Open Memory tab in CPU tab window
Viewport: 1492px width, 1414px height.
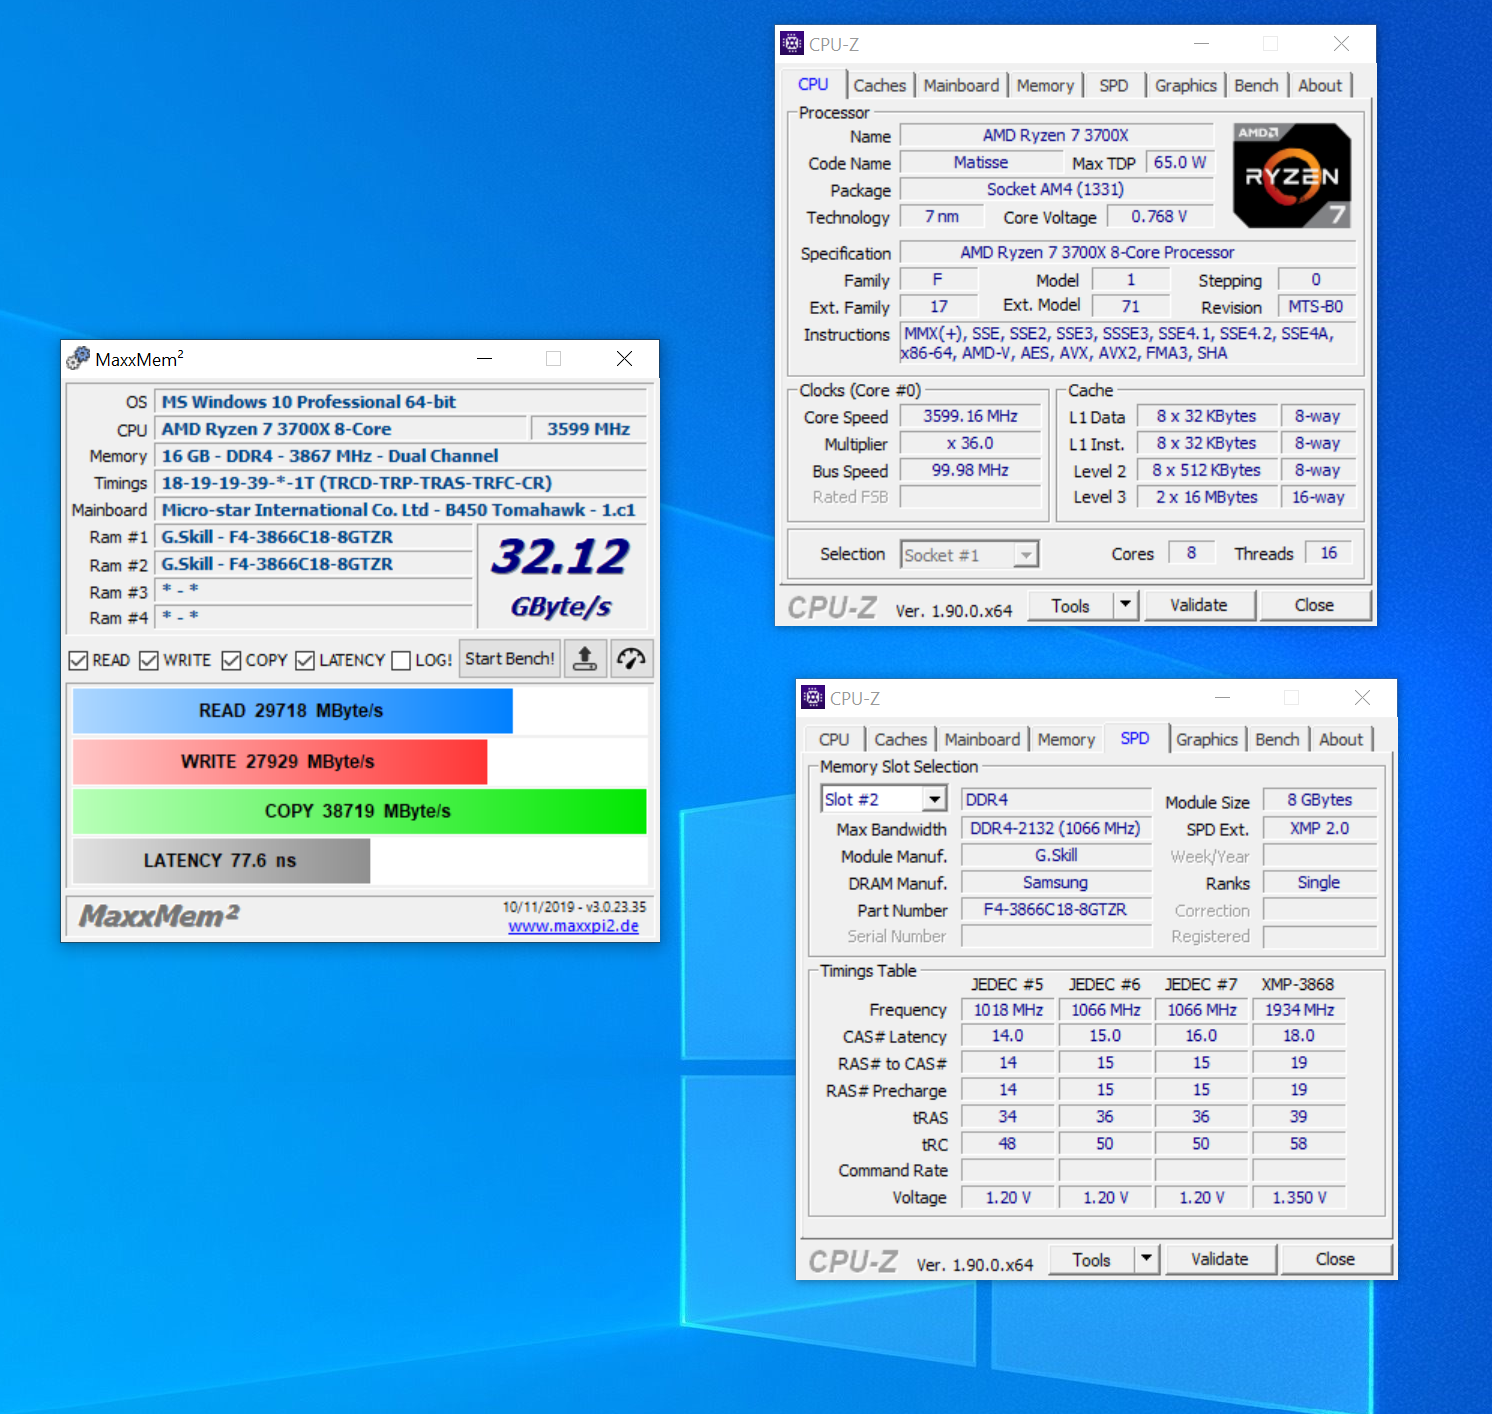pos(1045,86)
